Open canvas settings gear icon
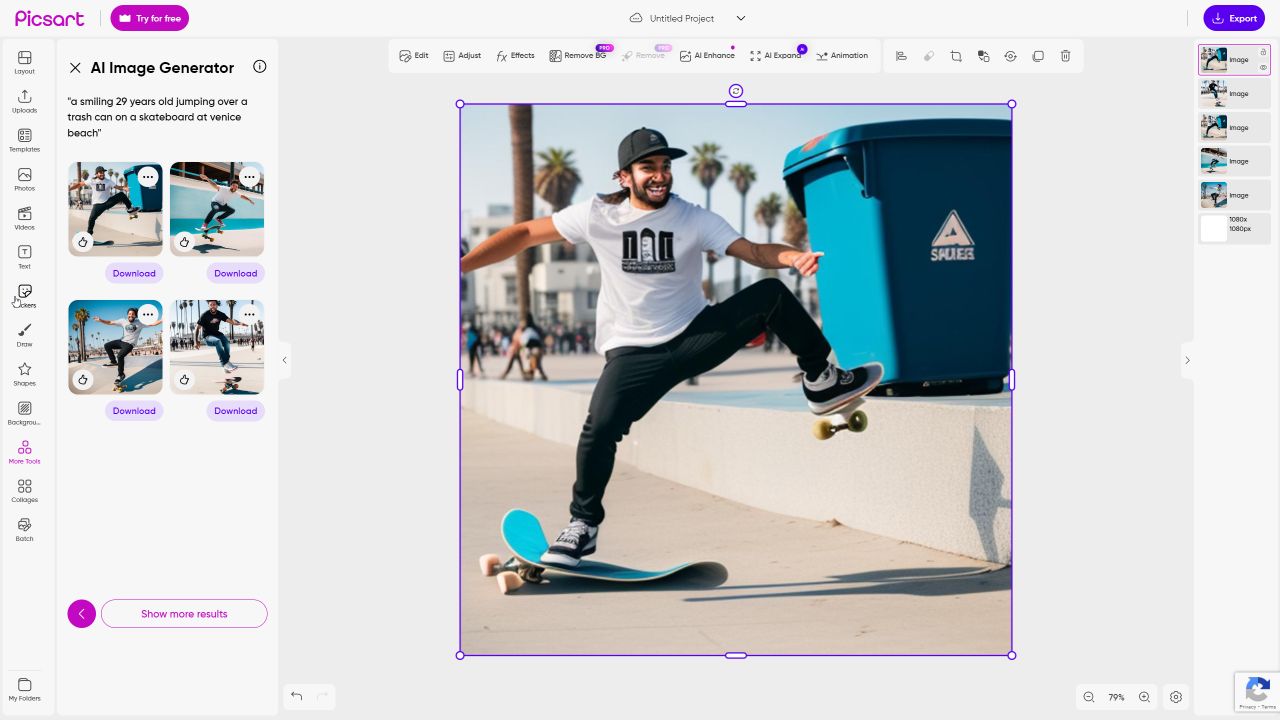This screenshot has width=1280, height=720. point(1176,697)
